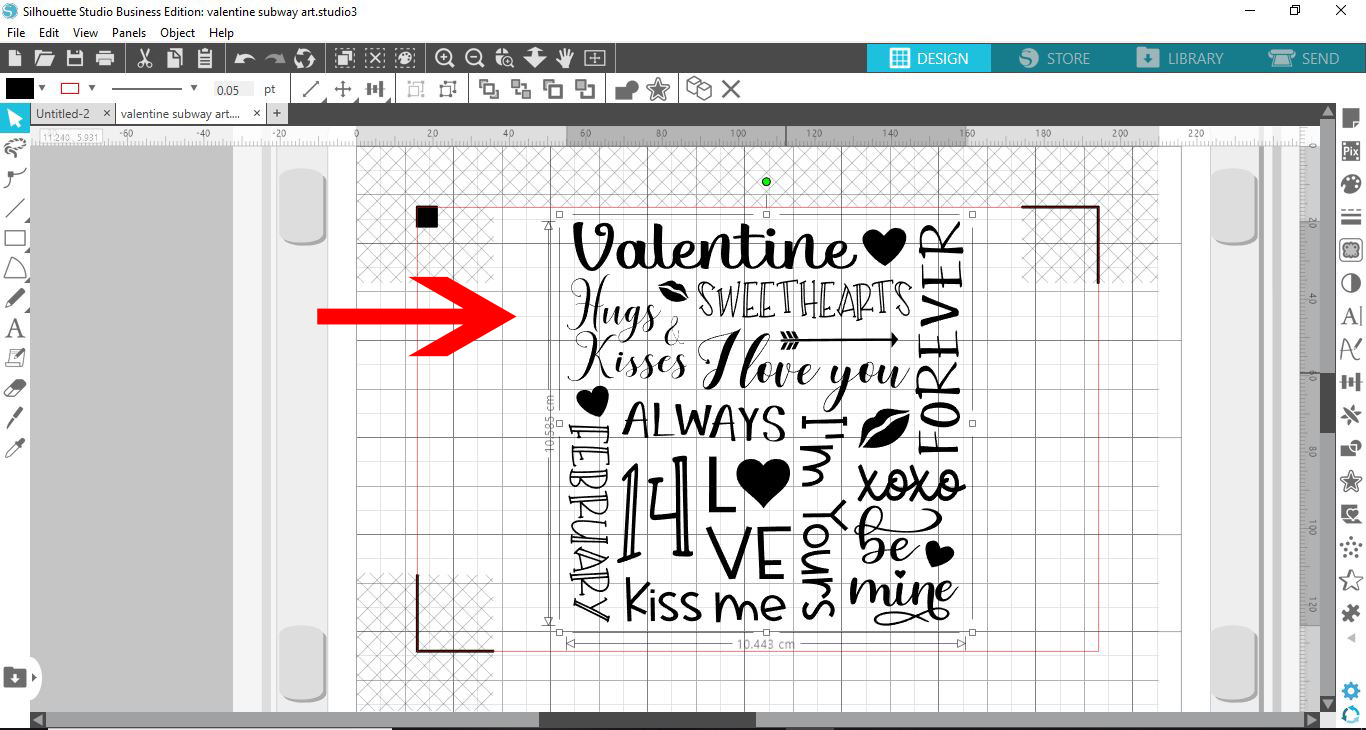
Task: Cut selection with the scissors icon
Action: [x=145, y=58]
